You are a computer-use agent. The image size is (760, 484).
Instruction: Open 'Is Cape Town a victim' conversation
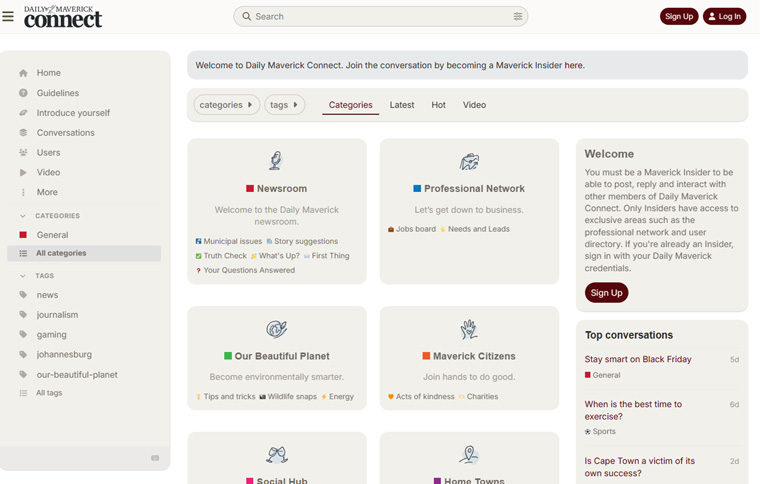coord(639,467)
